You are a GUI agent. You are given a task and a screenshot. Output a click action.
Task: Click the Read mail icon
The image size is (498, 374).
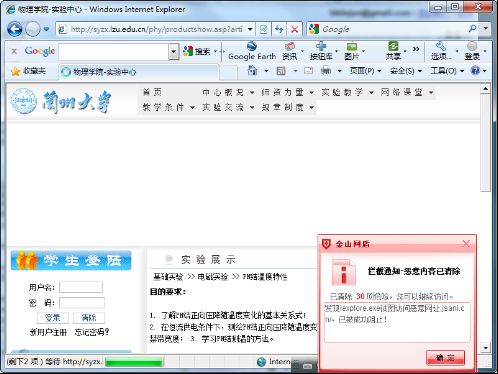click(x=308, y=71)
